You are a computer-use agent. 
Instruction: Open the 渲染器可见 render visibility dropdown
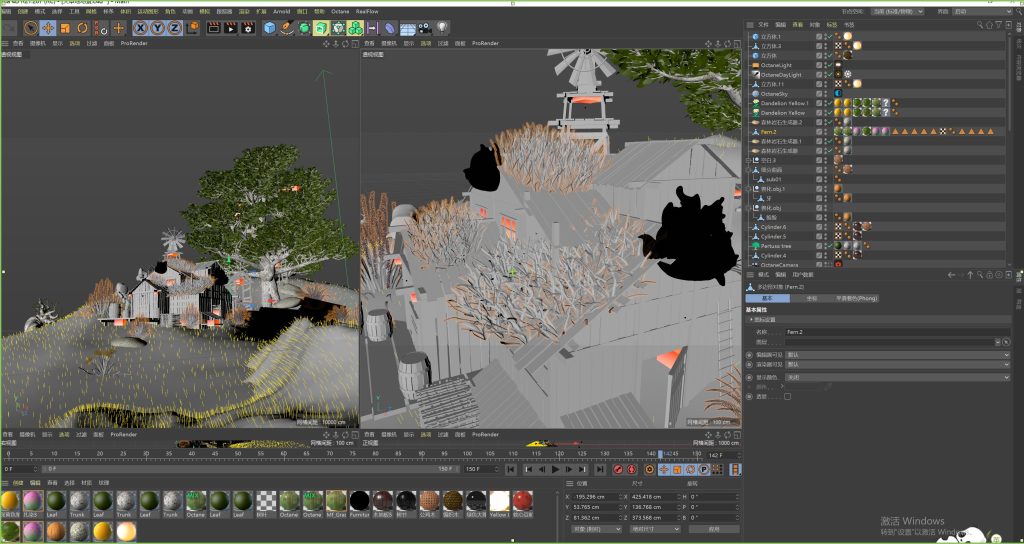897,364
